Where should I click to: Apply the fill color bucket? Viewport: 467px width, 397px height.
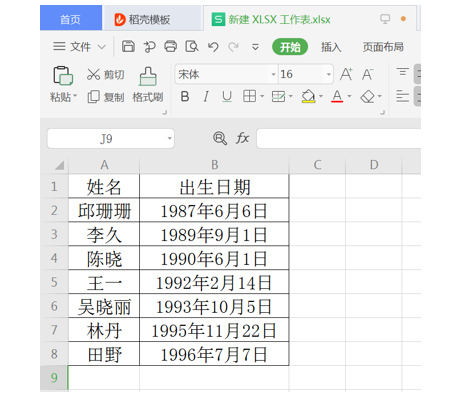[x=308, y=96]
